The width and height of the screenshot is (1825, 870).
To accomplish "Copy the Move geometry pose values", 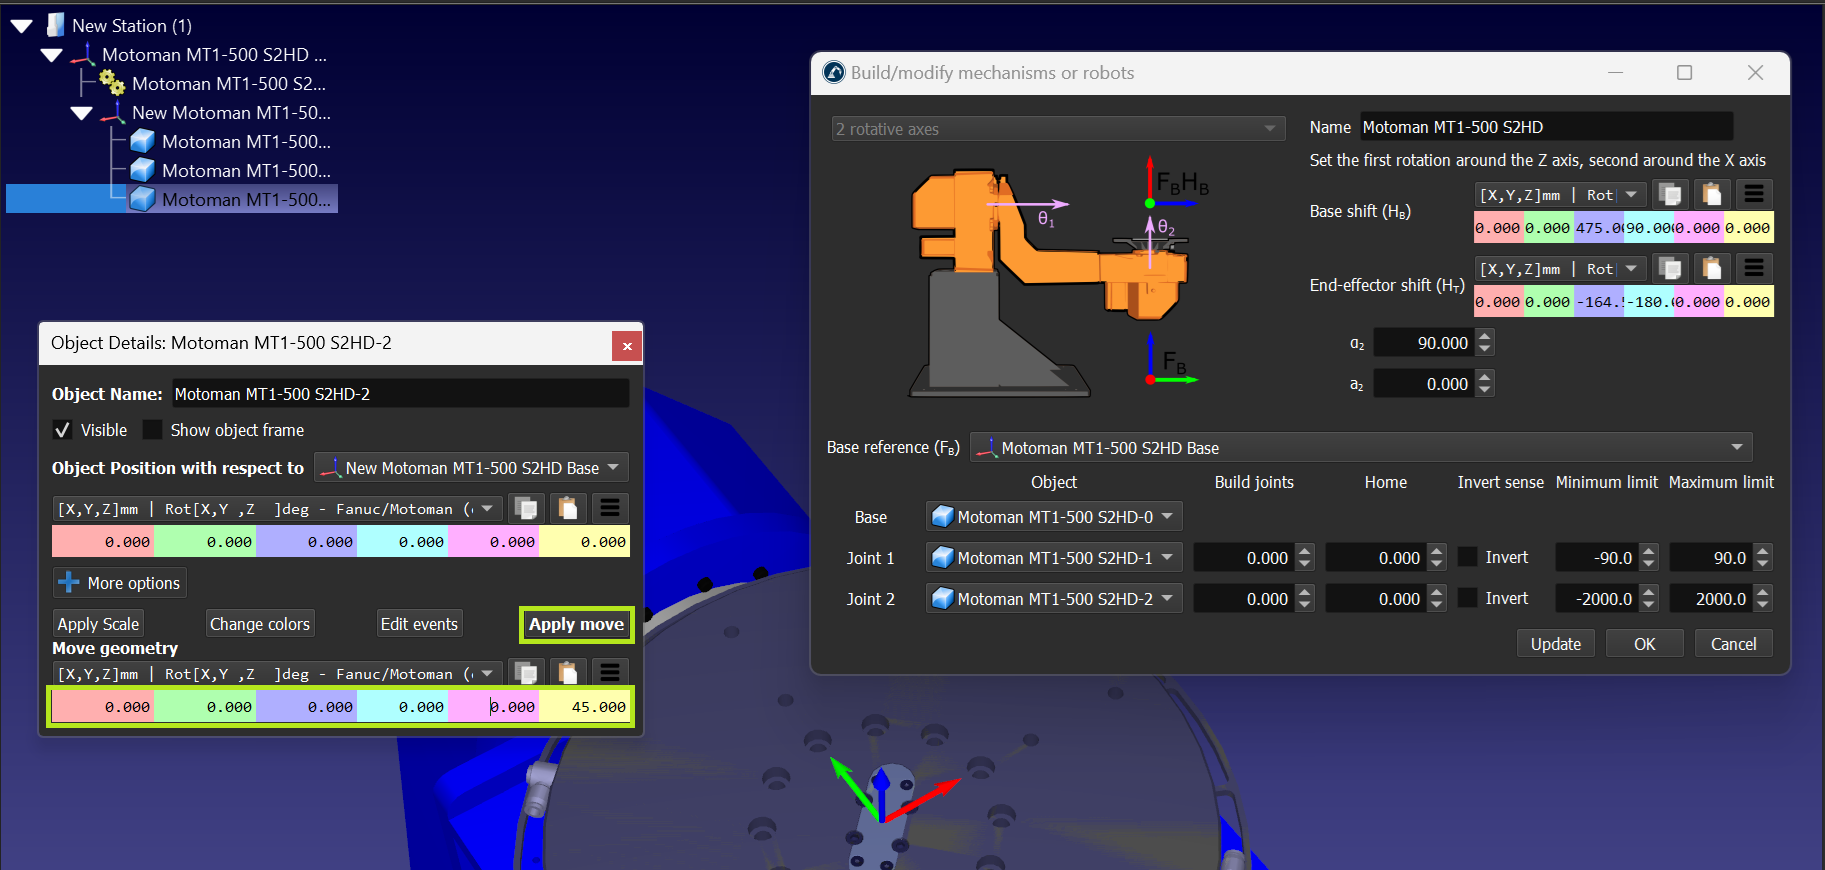I will pyautogui.click(x=526, y=673).
